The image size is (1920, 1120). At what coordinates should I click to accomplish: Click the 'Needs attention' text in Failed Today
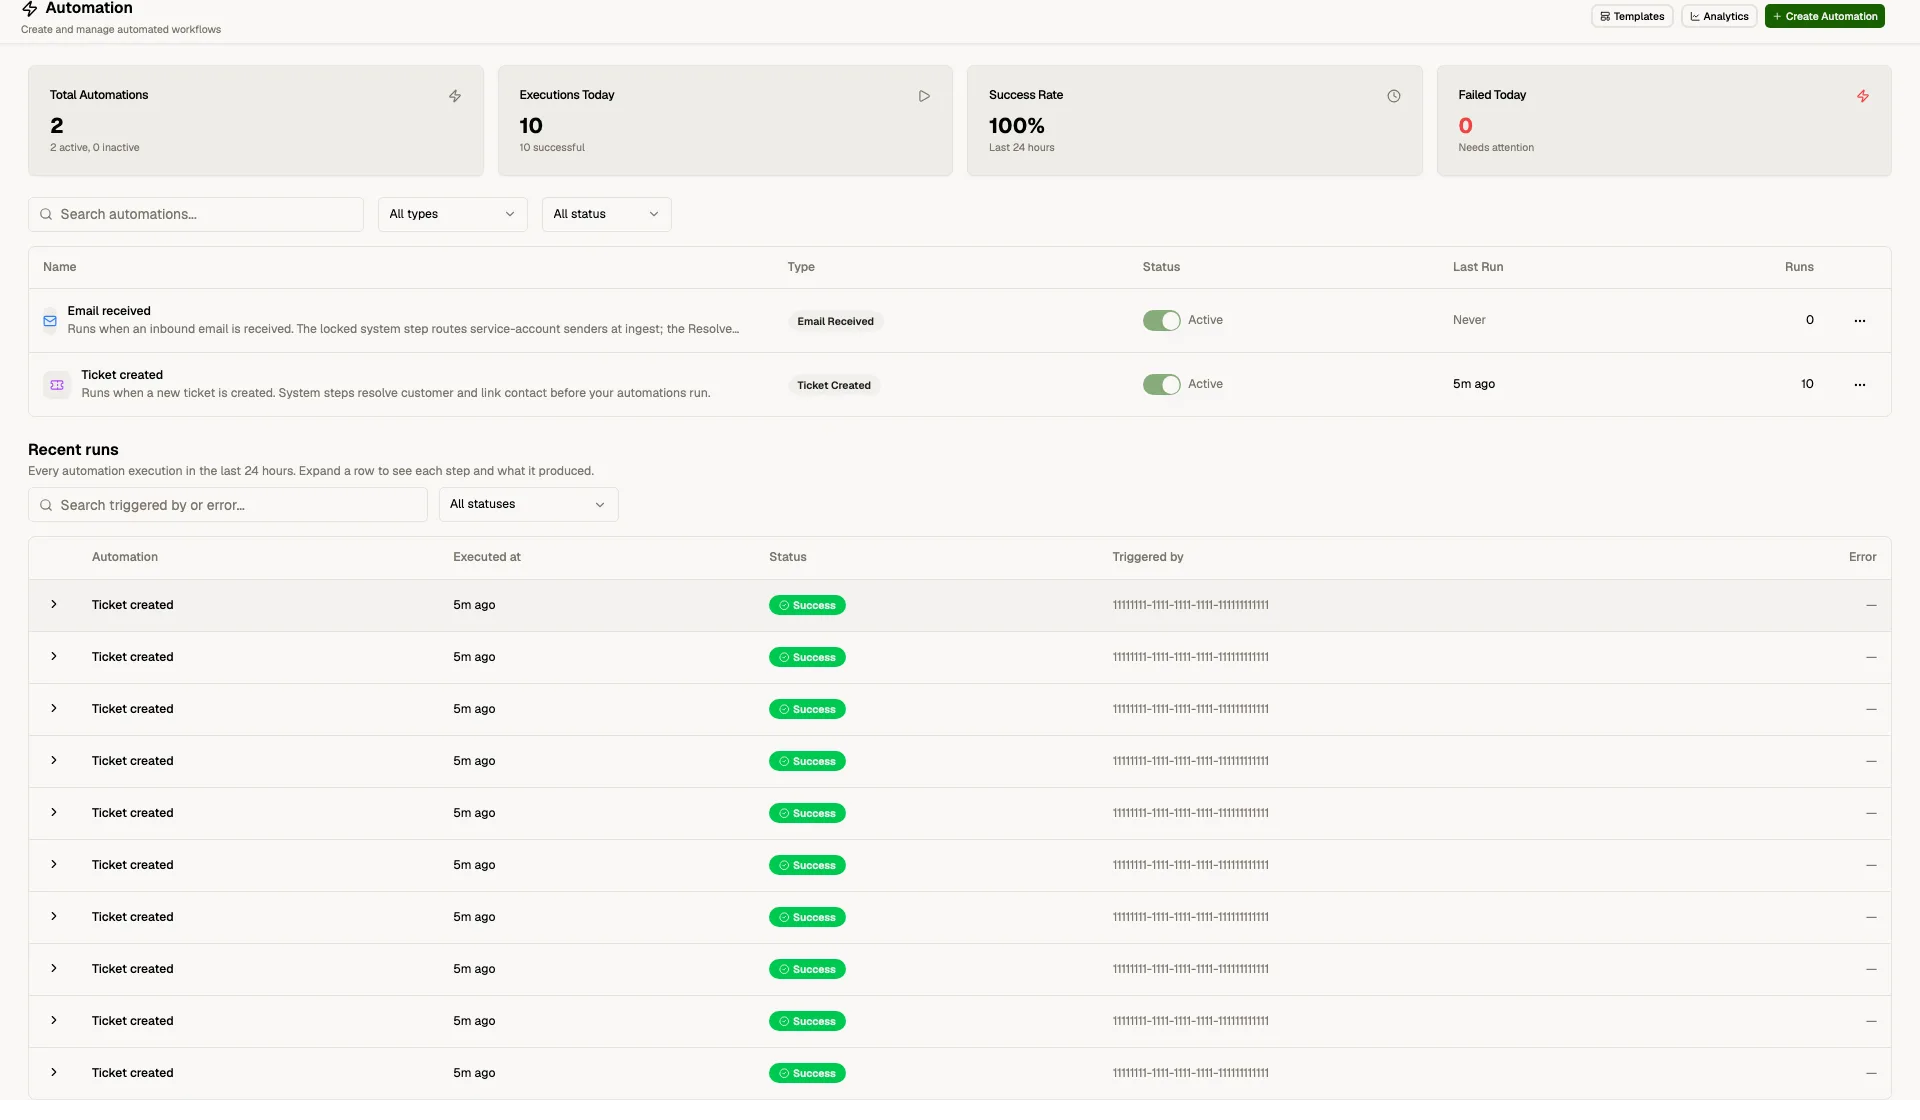point(1496,148)
